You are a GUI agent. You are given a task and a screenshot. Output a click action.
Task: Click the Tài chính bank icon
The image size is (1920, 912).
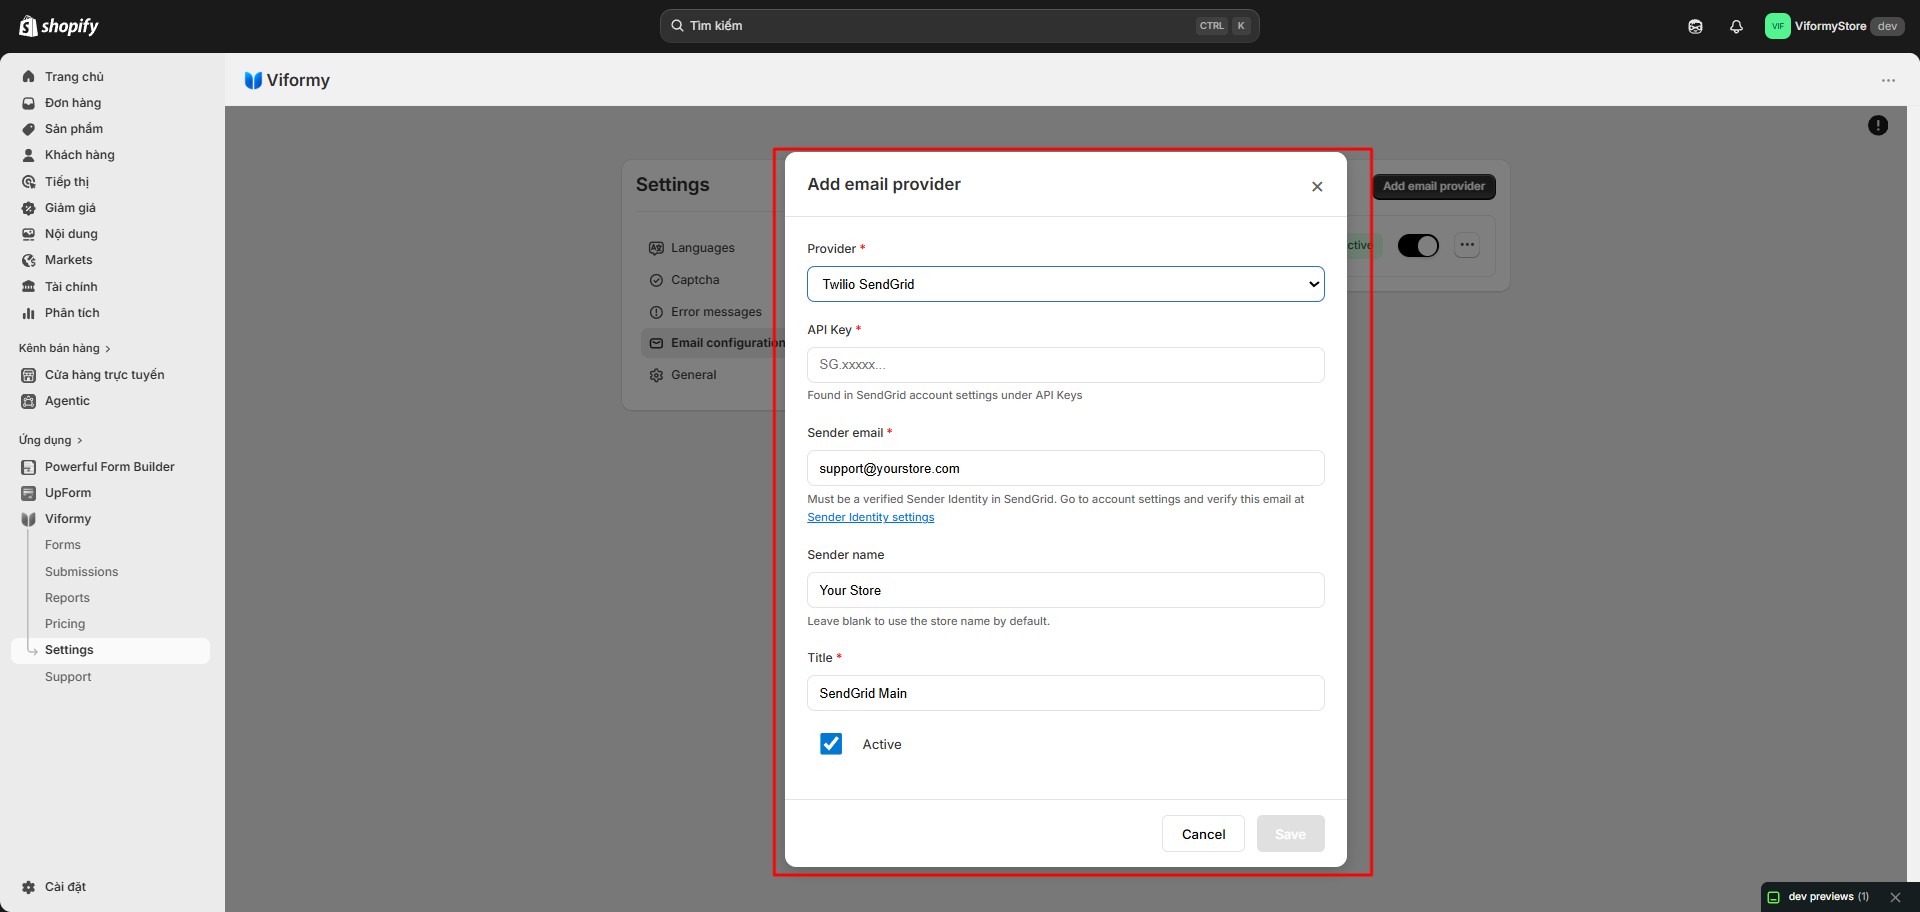pos(29,287)
